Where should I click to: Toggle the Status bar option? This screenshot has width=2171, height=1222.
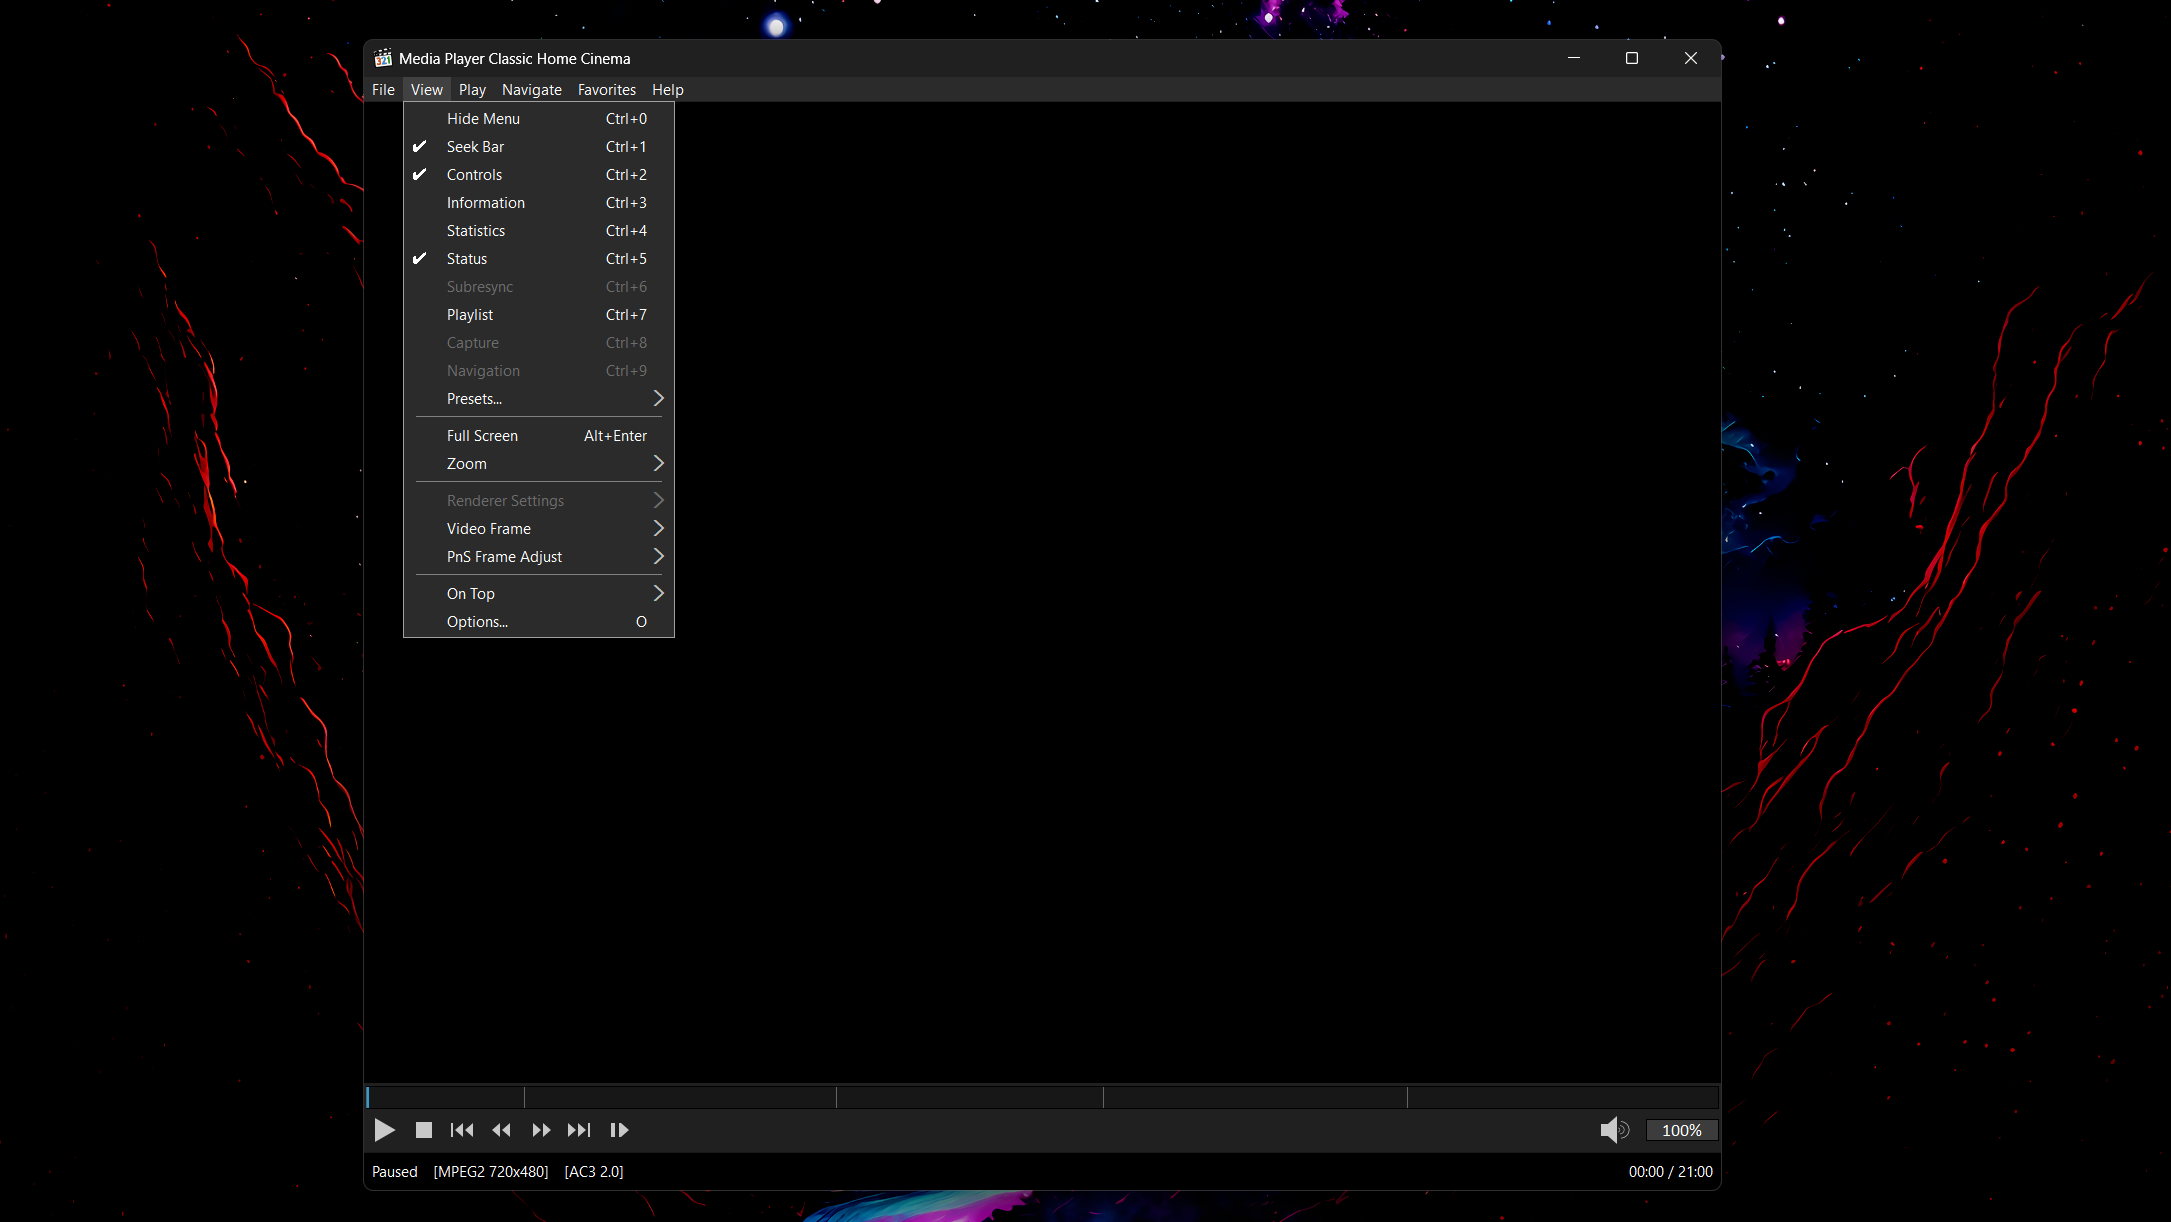click(539, 259)
